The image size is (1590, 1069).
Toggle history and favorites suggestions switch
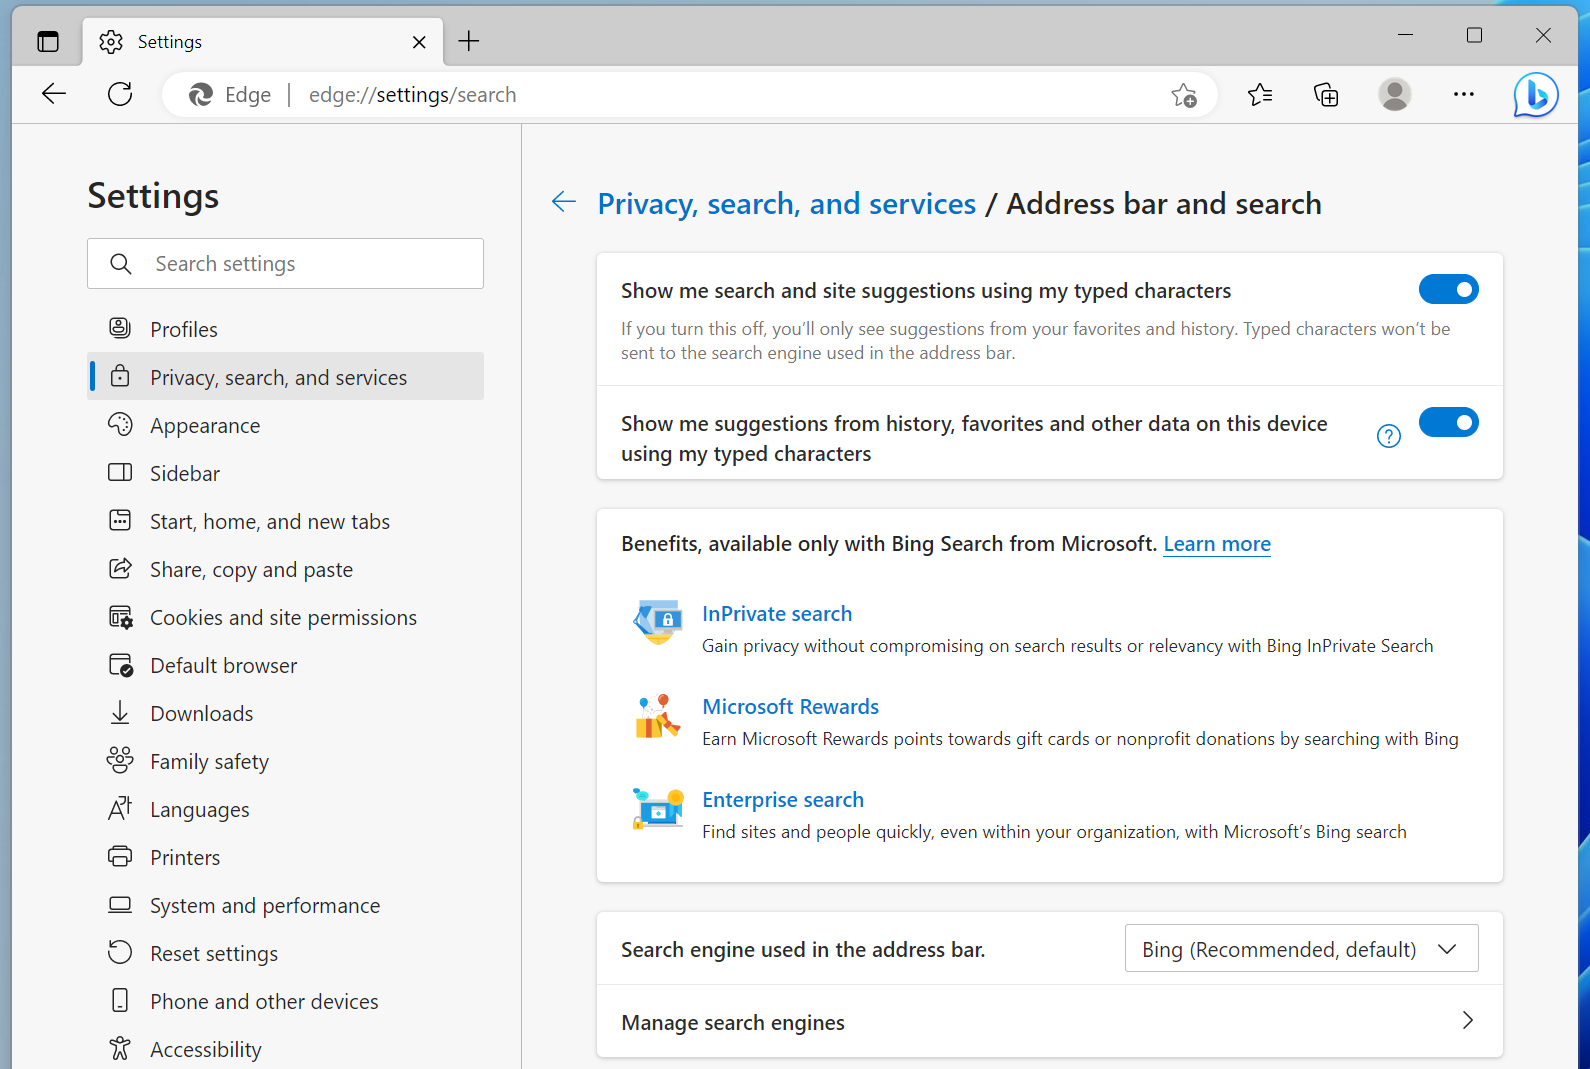(1449, 422)
